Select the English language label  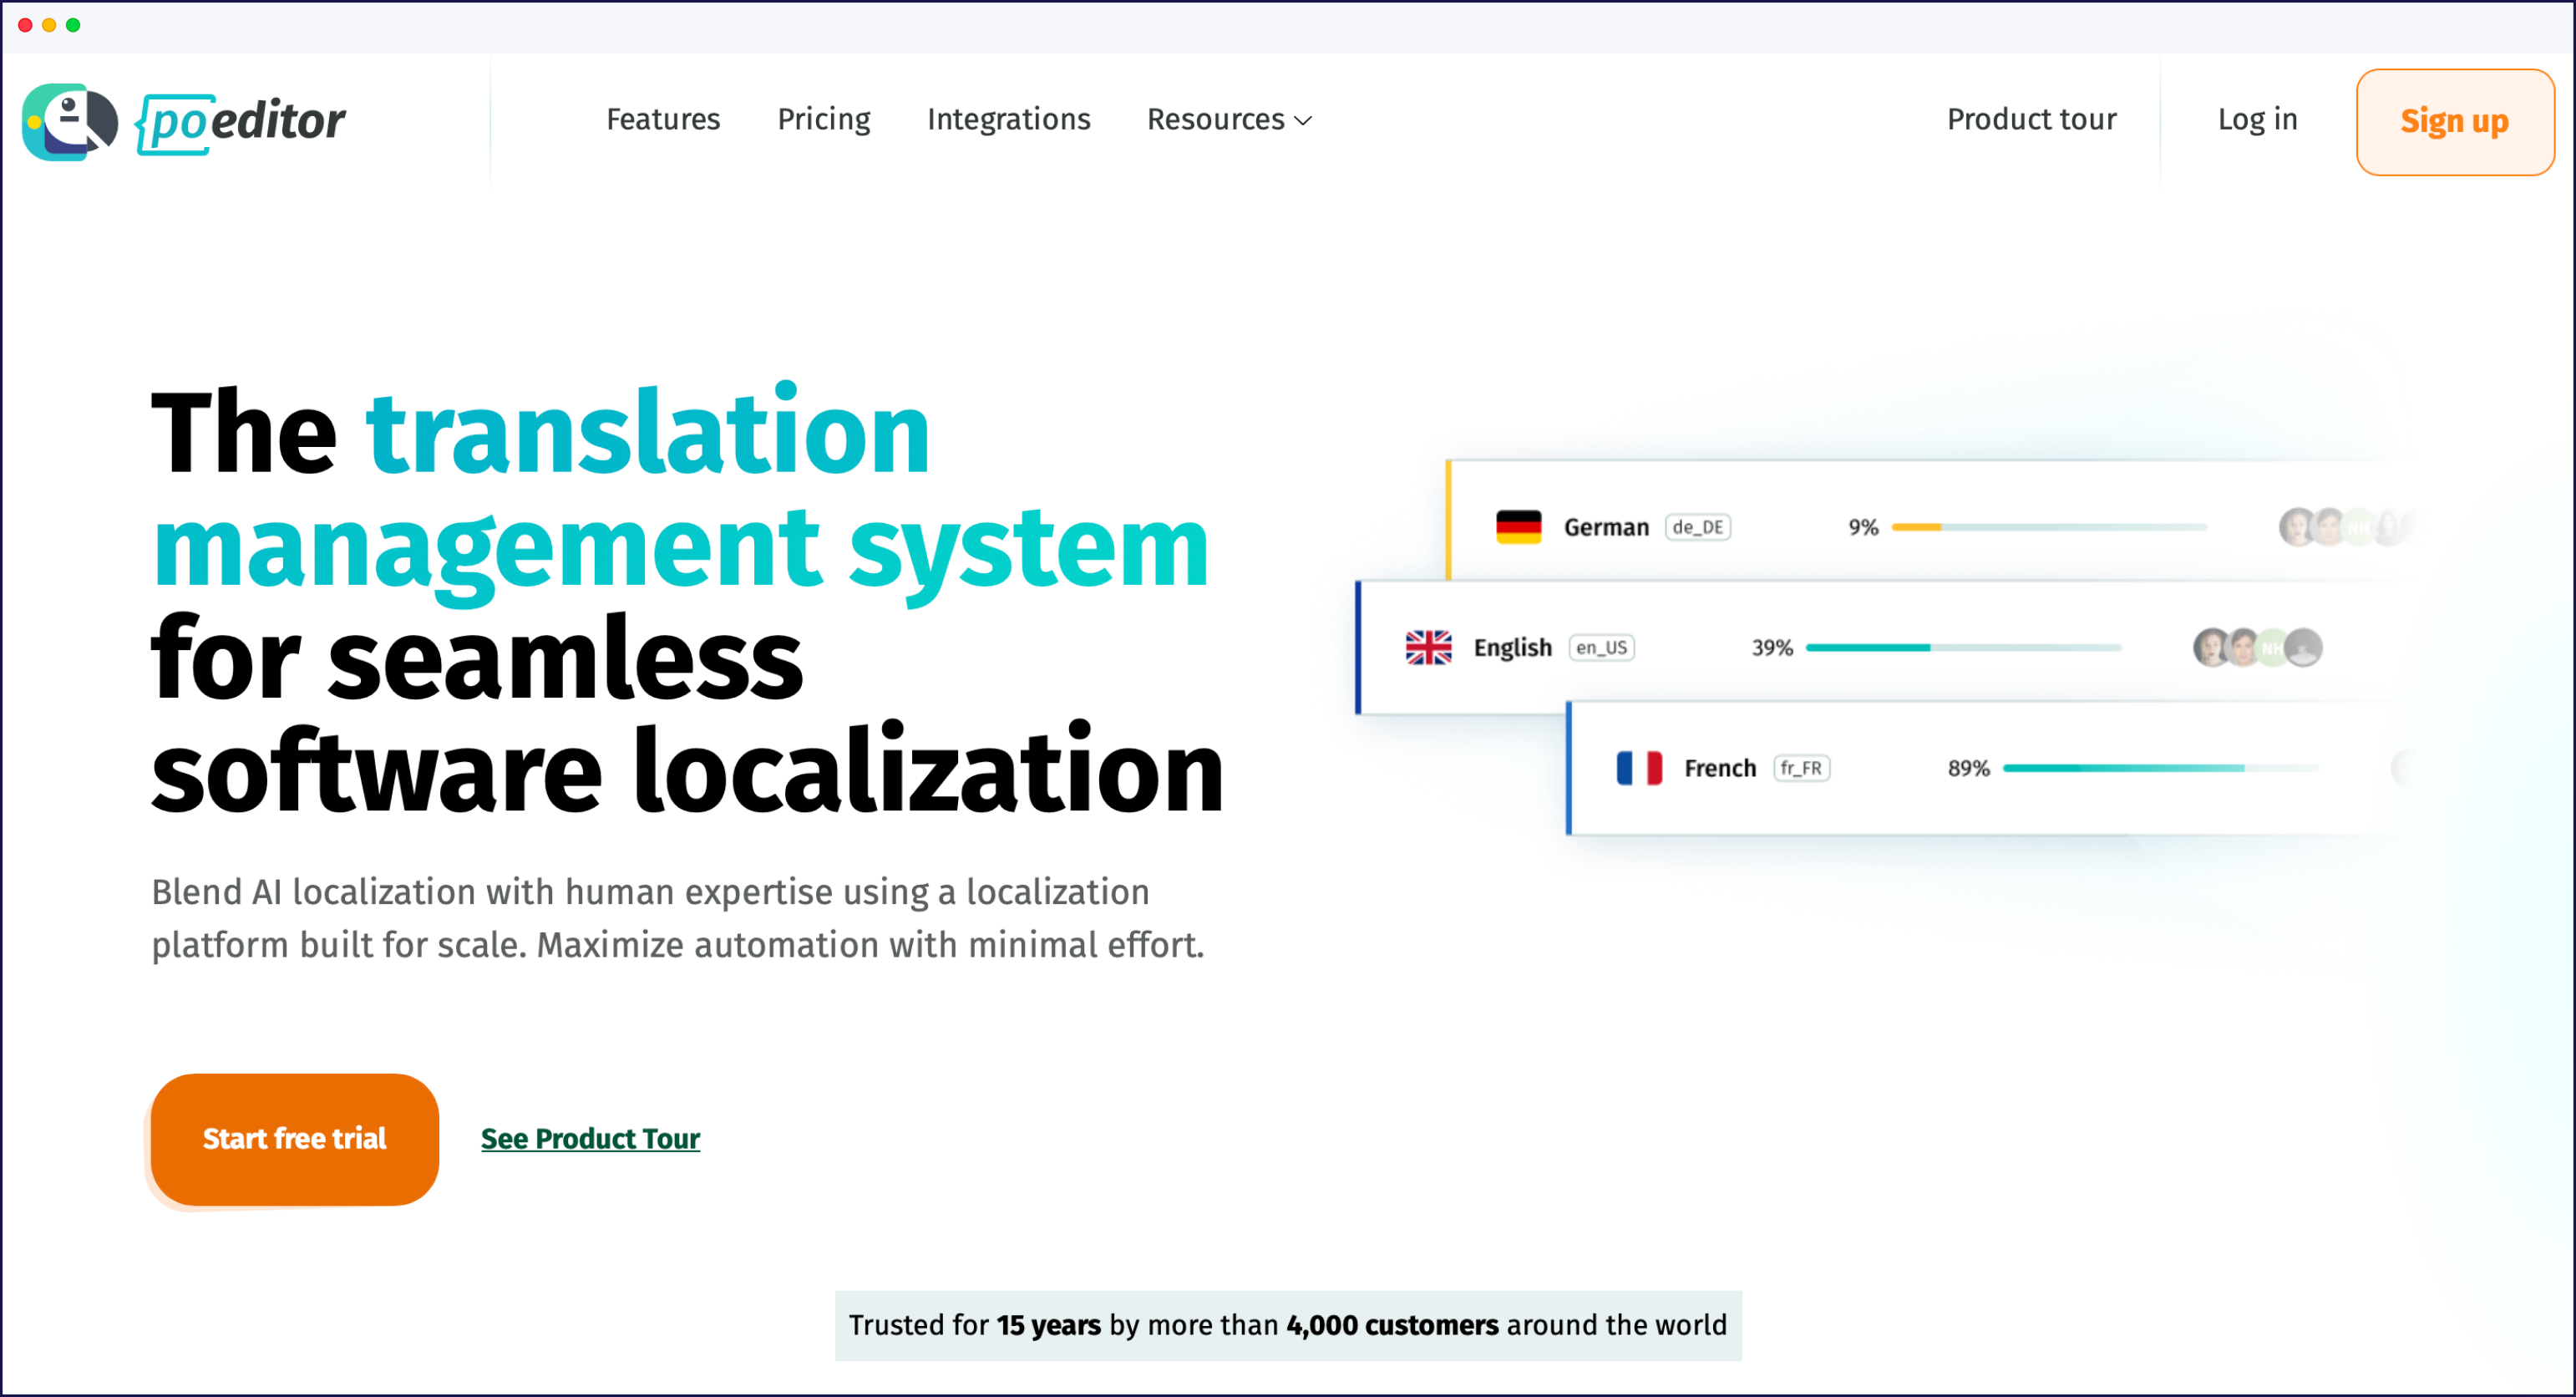[x=1512, y=648]
